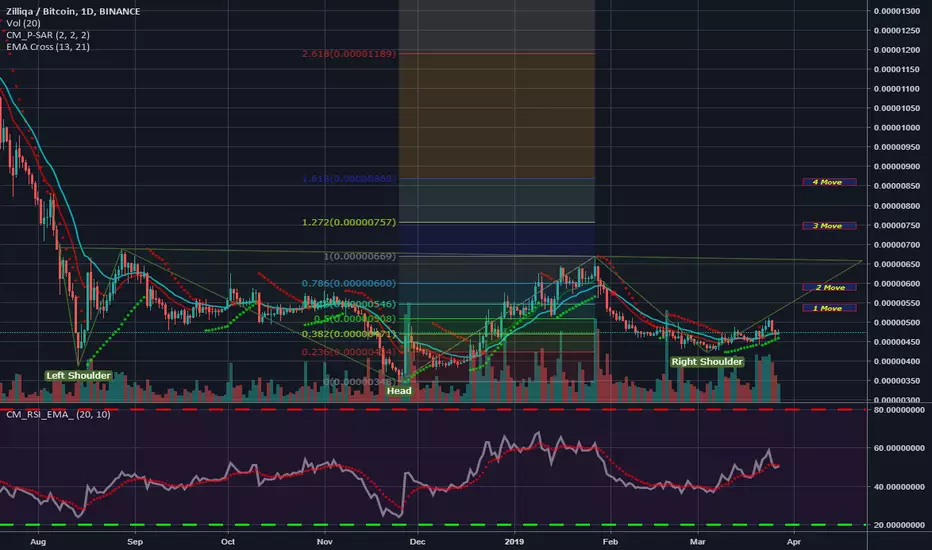Click the 1(0.00000669) Fibonacci level label

(360, 256)
